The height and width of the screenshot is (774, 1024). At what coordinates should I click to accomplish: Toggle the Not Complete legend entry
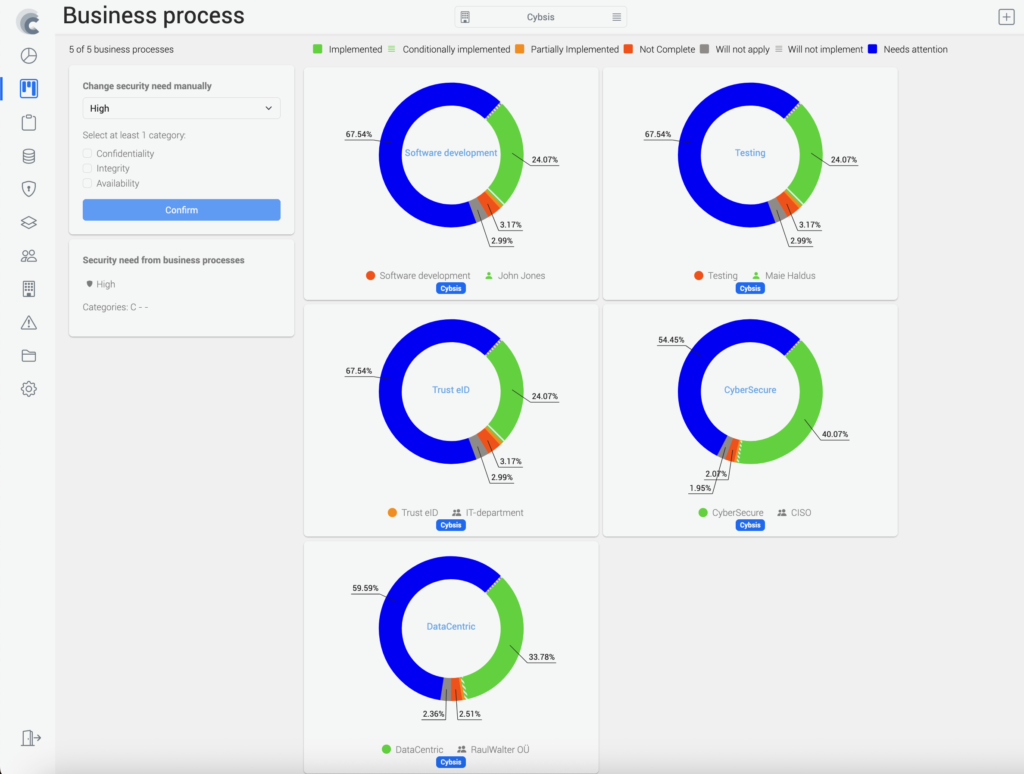659,49
